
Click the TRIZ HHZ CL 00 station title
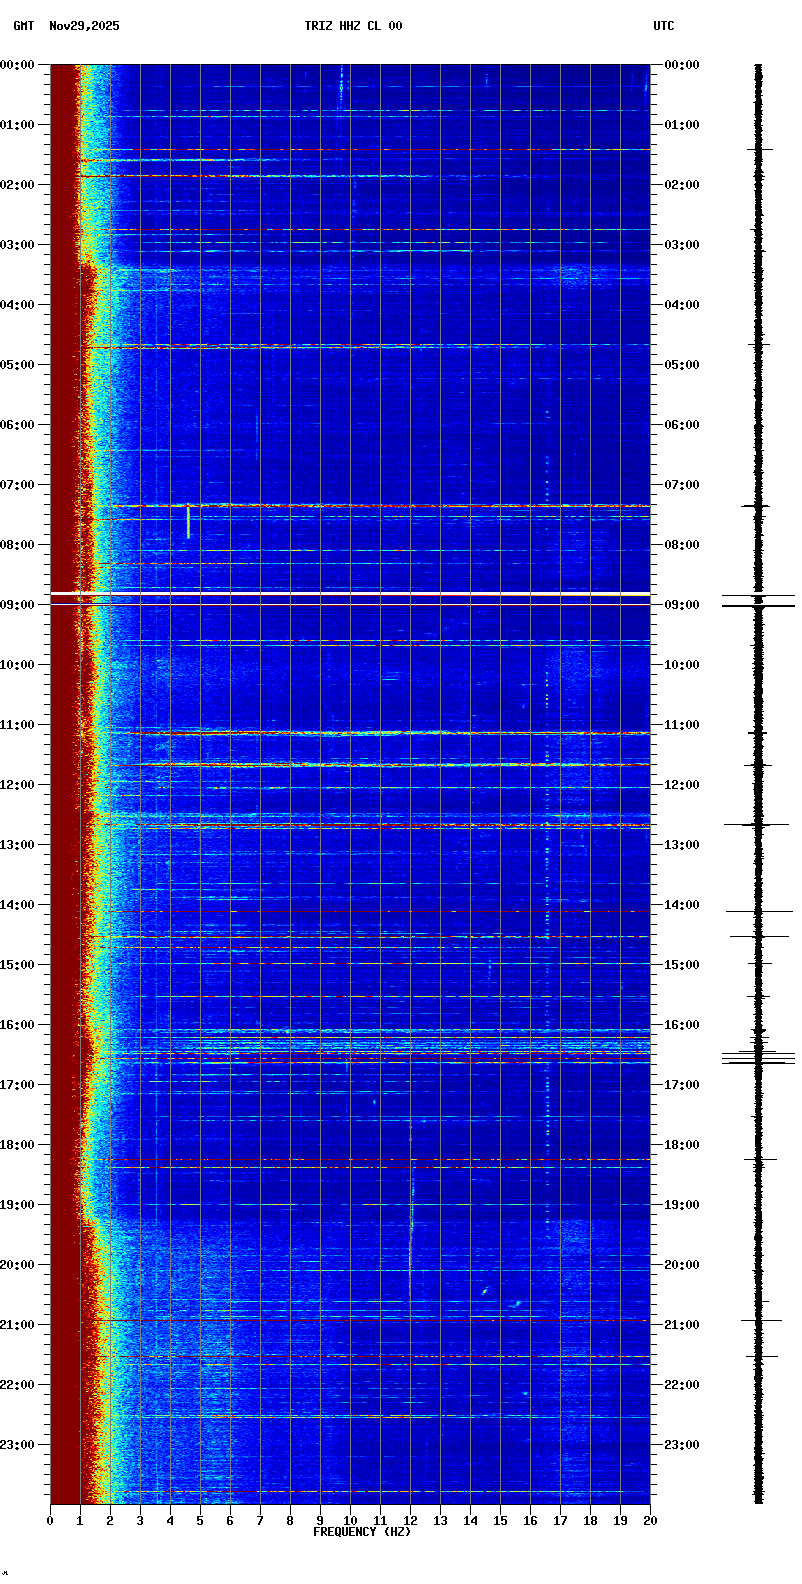coord(353,26)
